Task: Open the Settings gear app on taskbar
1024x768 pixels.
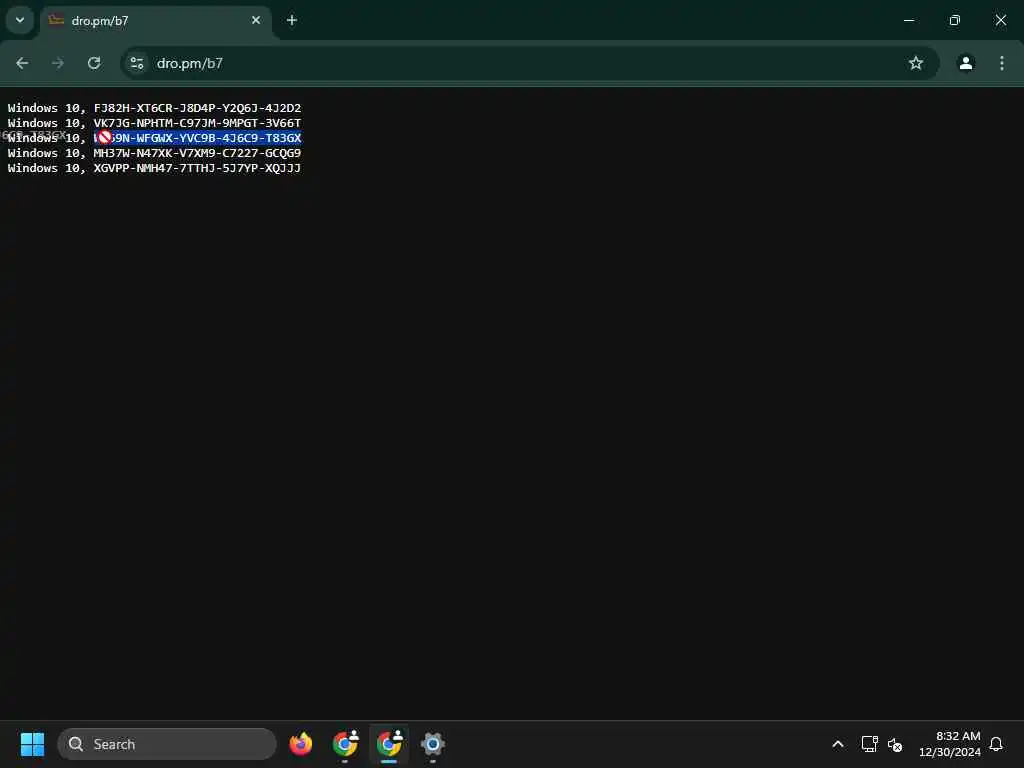Action: (433, 744)
